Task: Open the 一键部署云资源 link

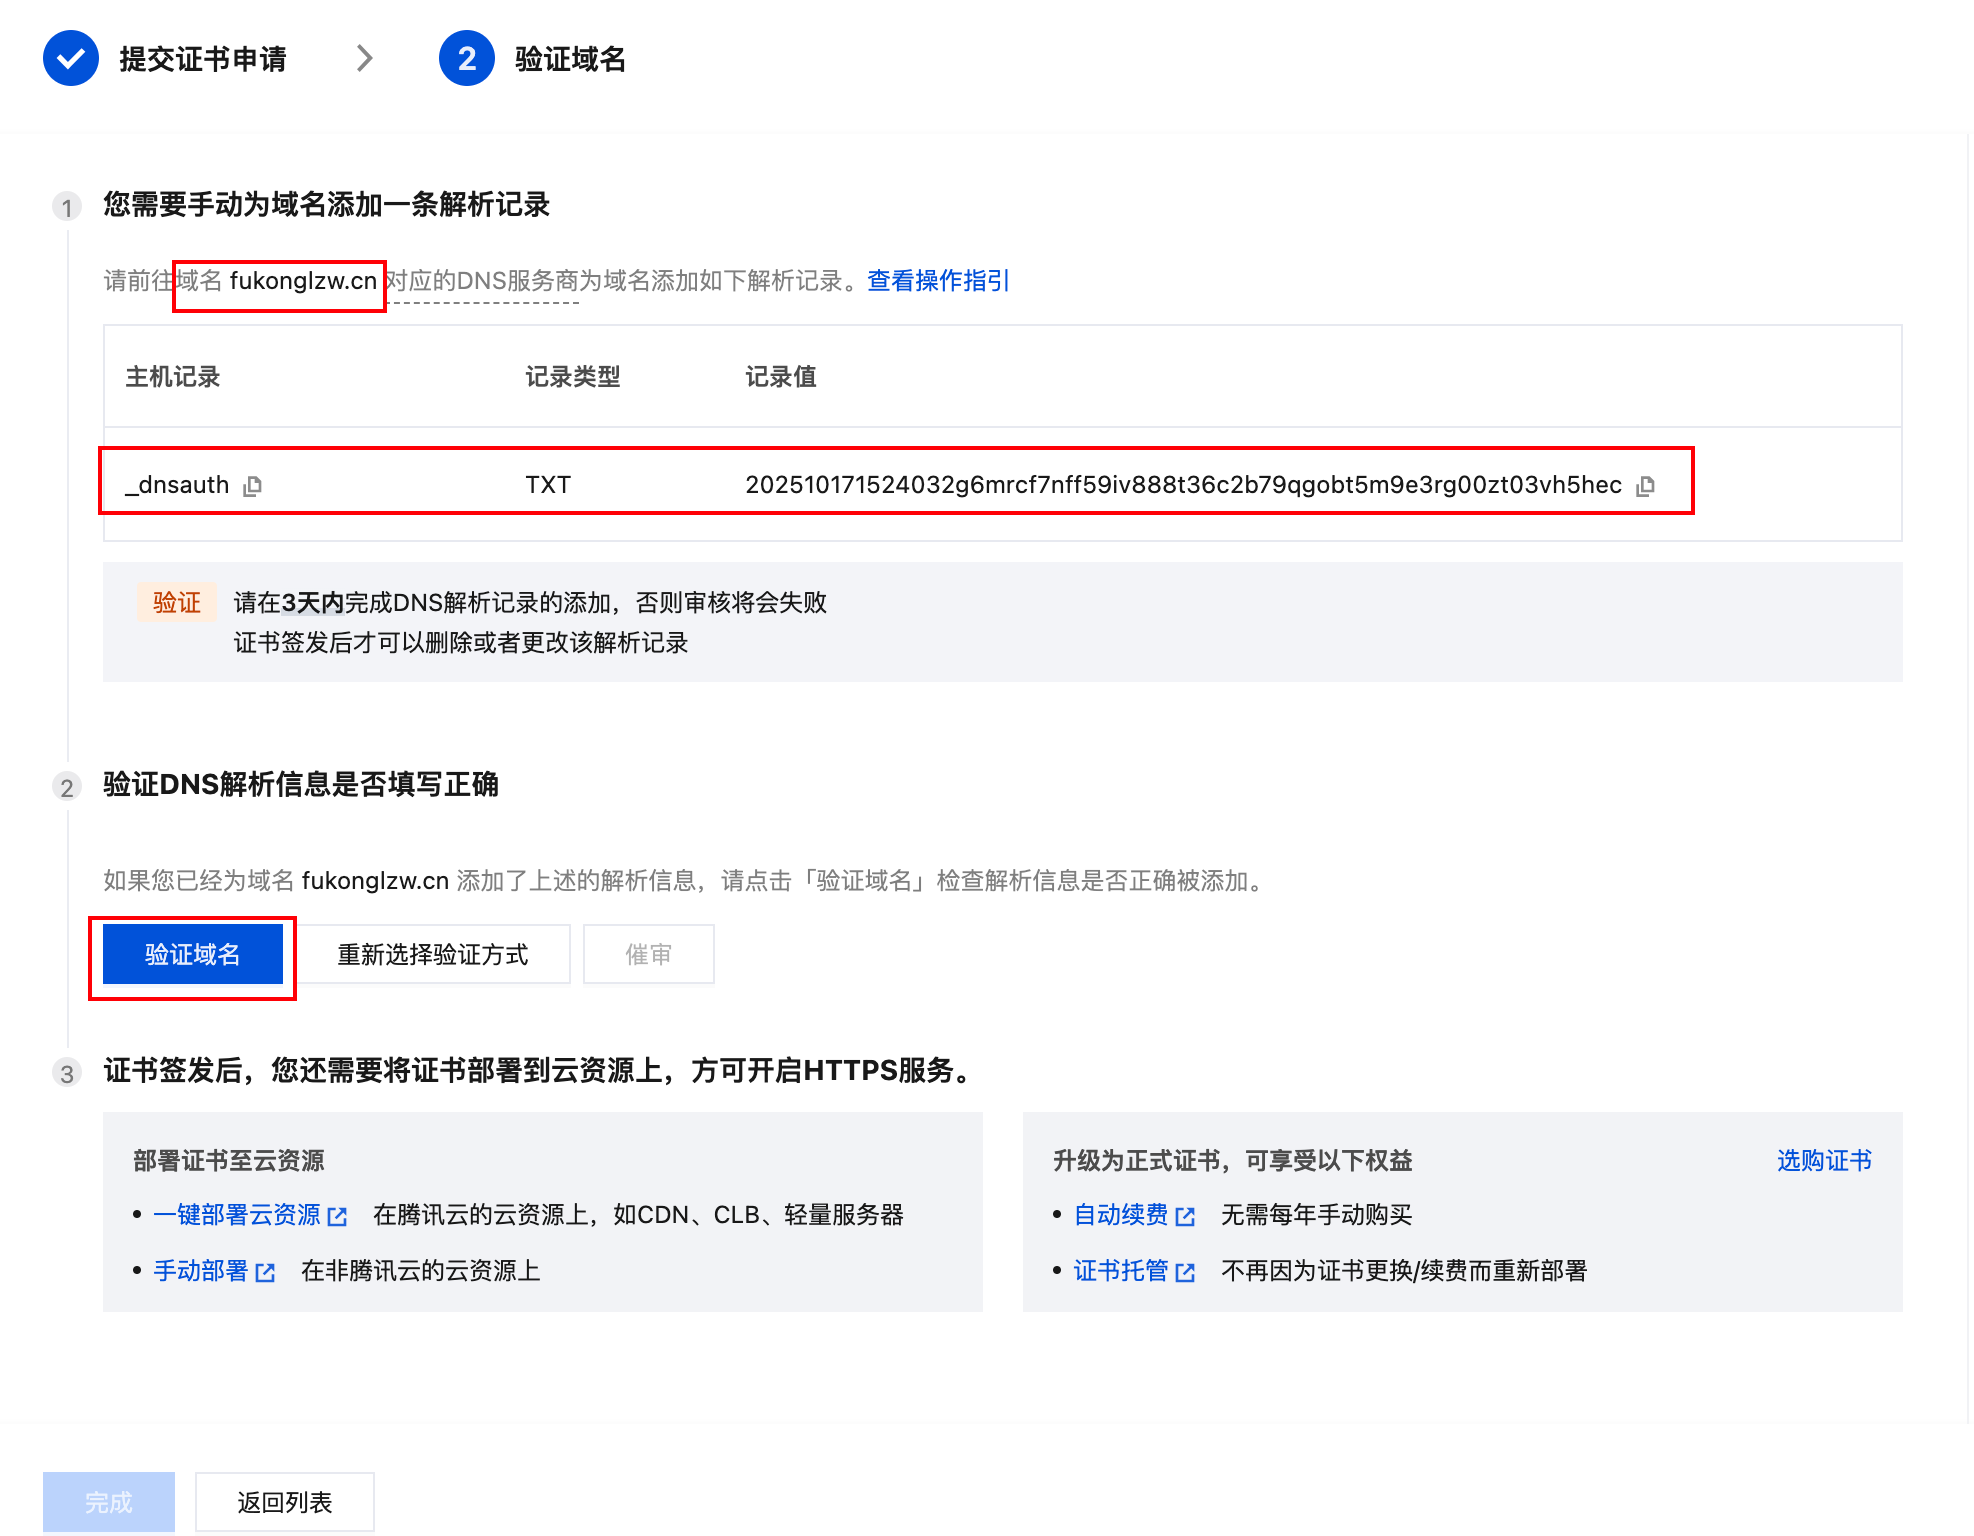Action: click(236, 1215)
